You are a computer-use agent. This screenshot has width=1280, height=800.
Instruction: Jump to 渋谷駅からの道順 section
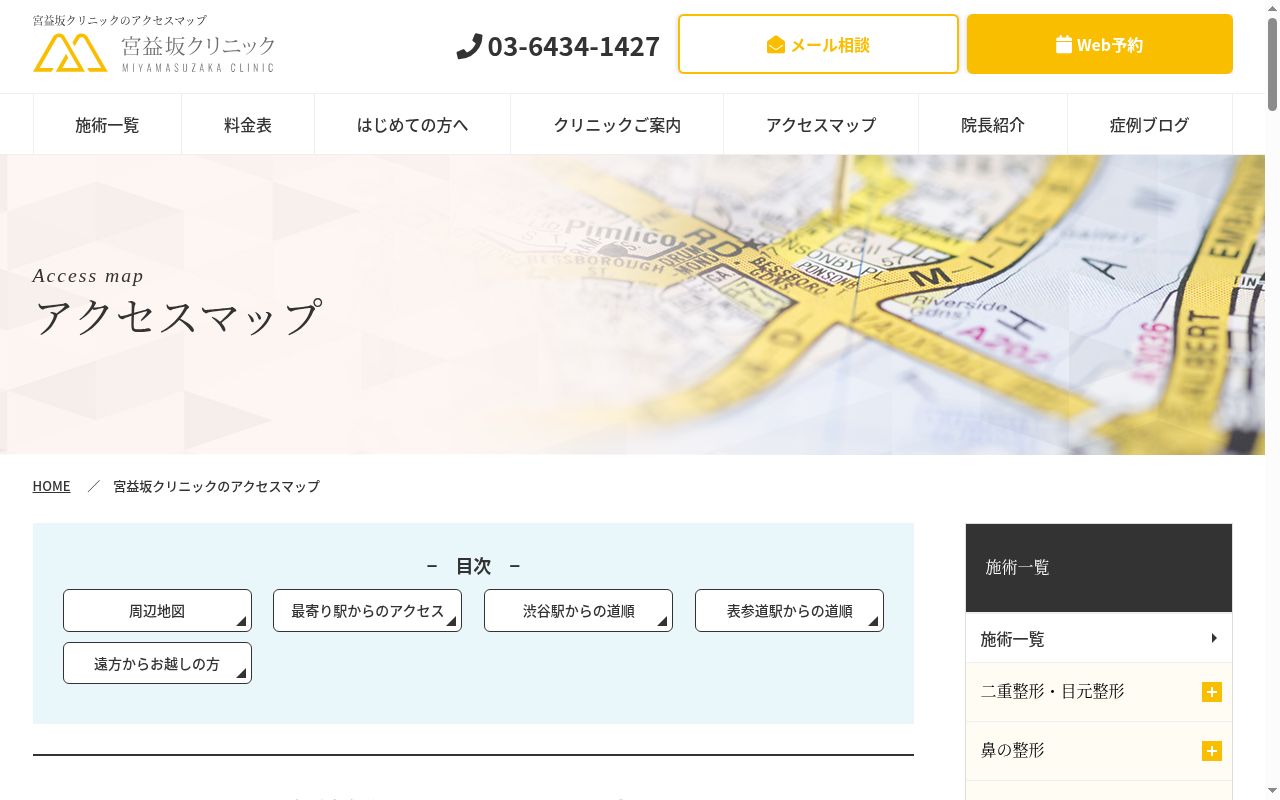(x=578, y=611)
